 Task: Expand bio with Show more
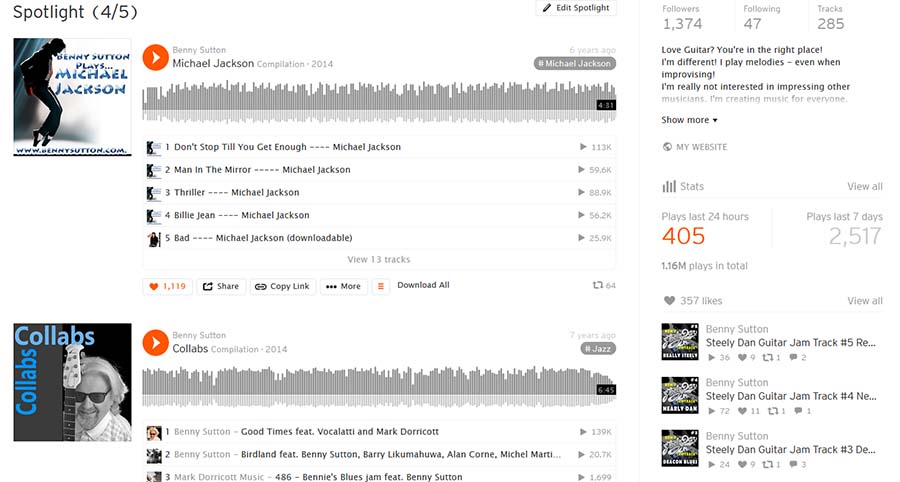[x=689, y=120]
